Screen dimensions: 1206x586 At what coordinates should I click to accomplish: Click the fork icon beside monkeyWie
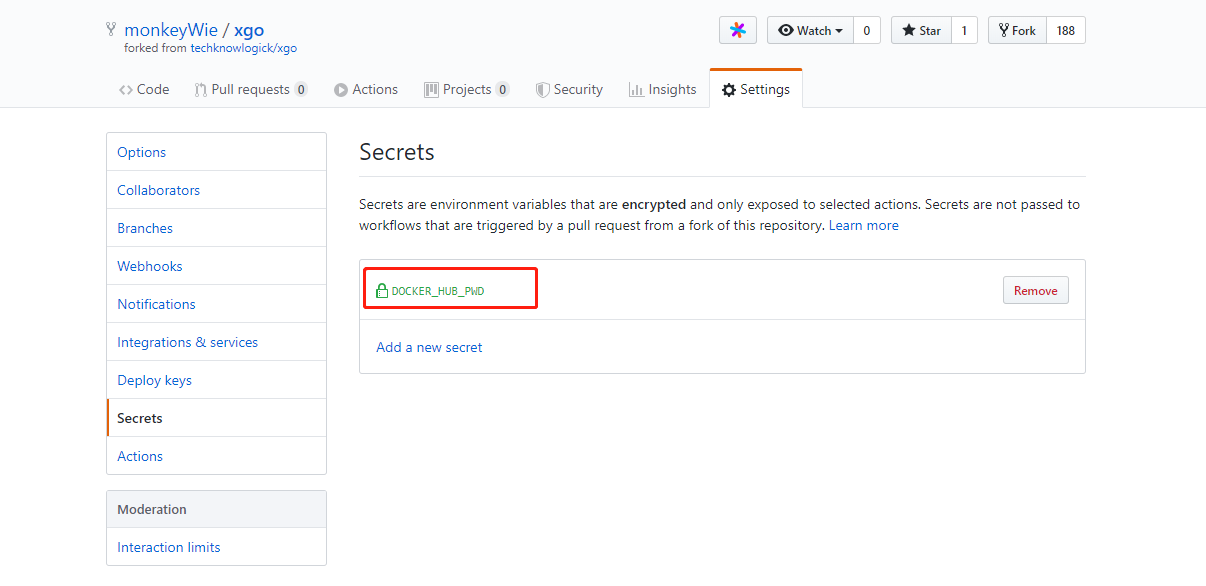pos(111,30)
